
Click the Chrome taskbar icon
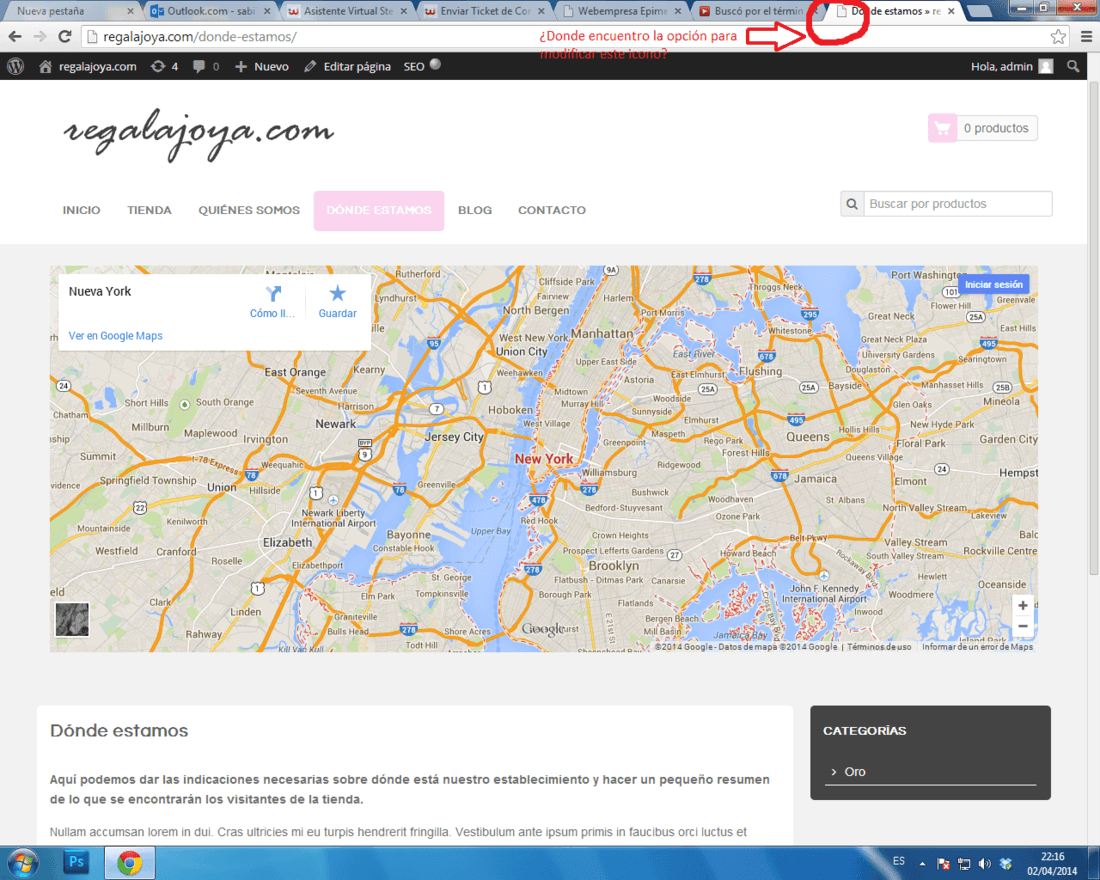pyautogui.click(x=130, y=862)
